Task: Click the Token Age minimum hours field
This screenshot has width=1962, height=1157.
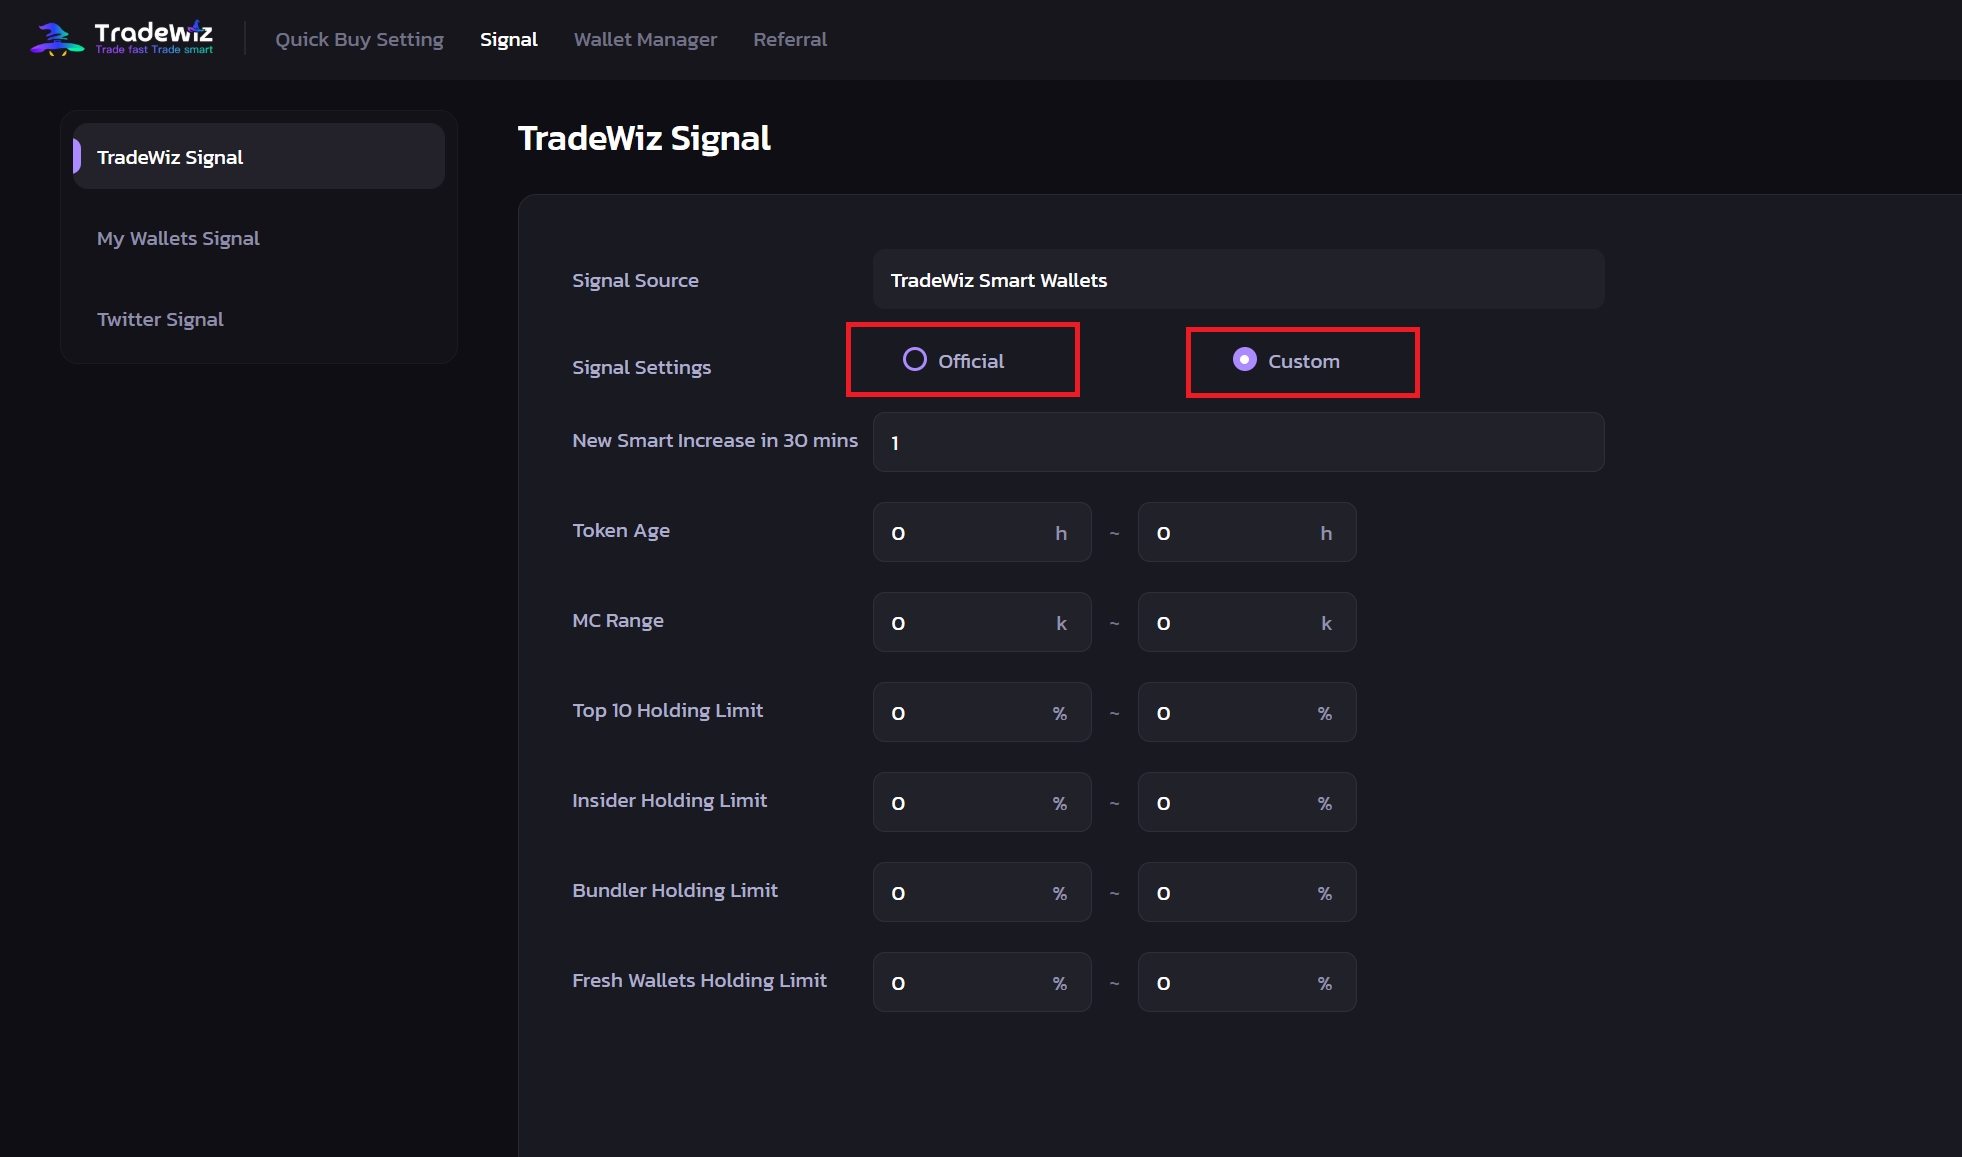Action: tap(982, 532)
